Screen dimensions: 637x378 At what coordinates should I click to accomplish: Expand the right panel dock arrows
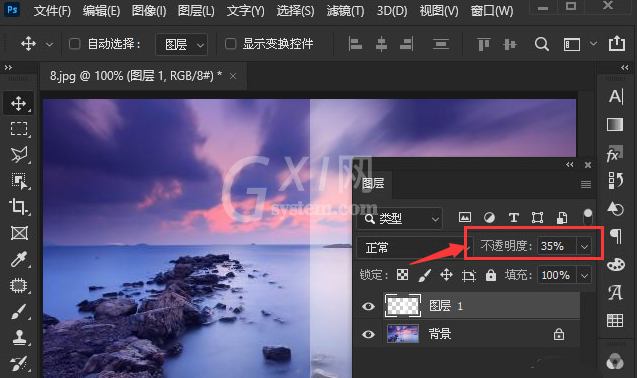tap(625, 67)
